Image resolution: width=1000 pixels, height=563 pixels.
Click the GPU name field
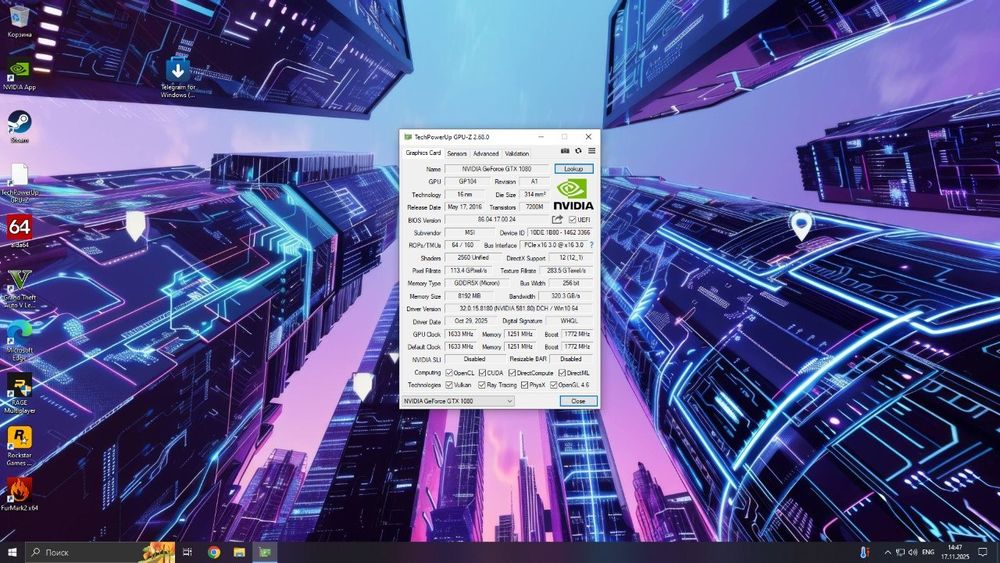tap(497, 169)
